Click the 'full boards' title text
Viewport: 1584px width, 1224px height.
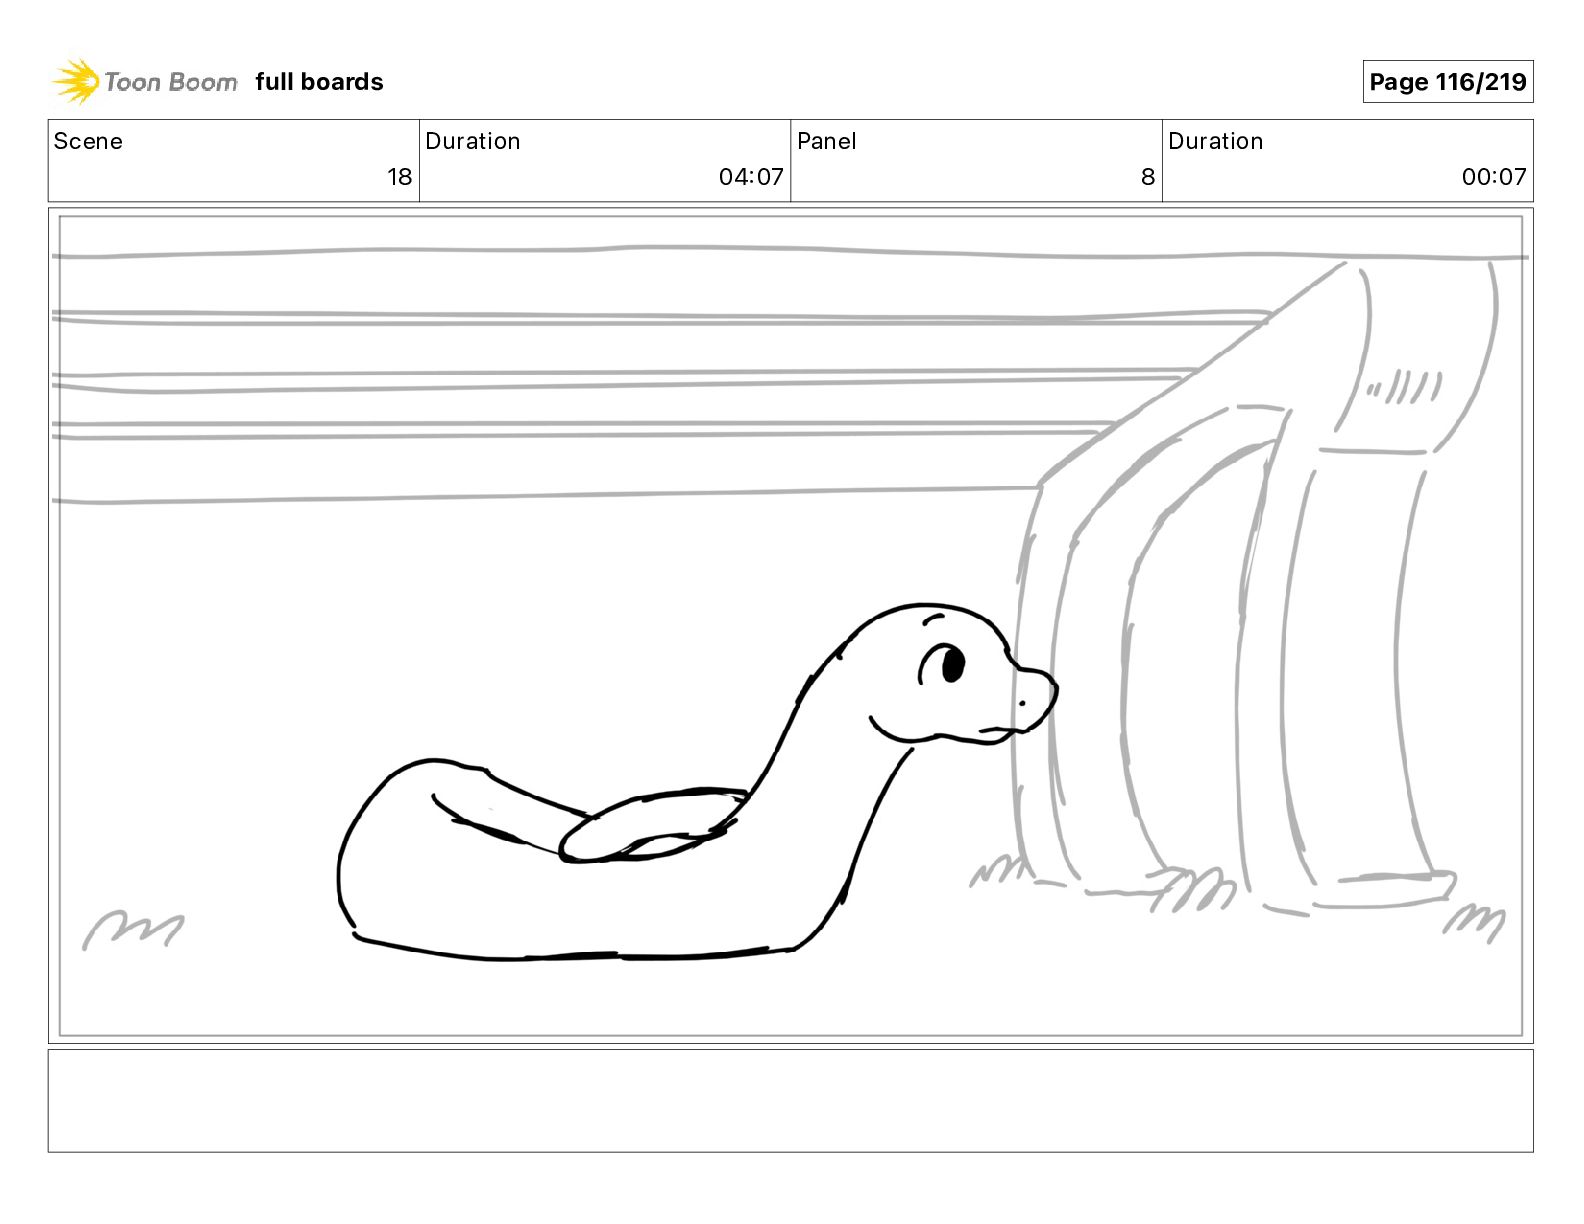click(319, 82)
